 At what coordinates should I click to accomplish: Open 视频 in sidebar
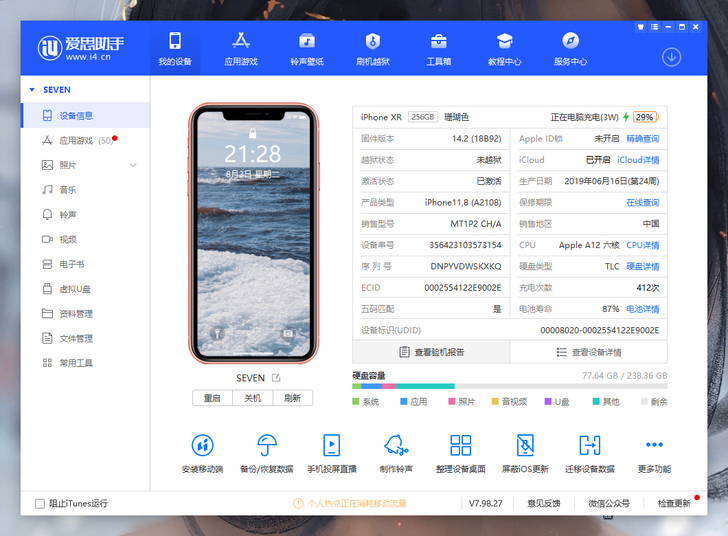point(86,239)
